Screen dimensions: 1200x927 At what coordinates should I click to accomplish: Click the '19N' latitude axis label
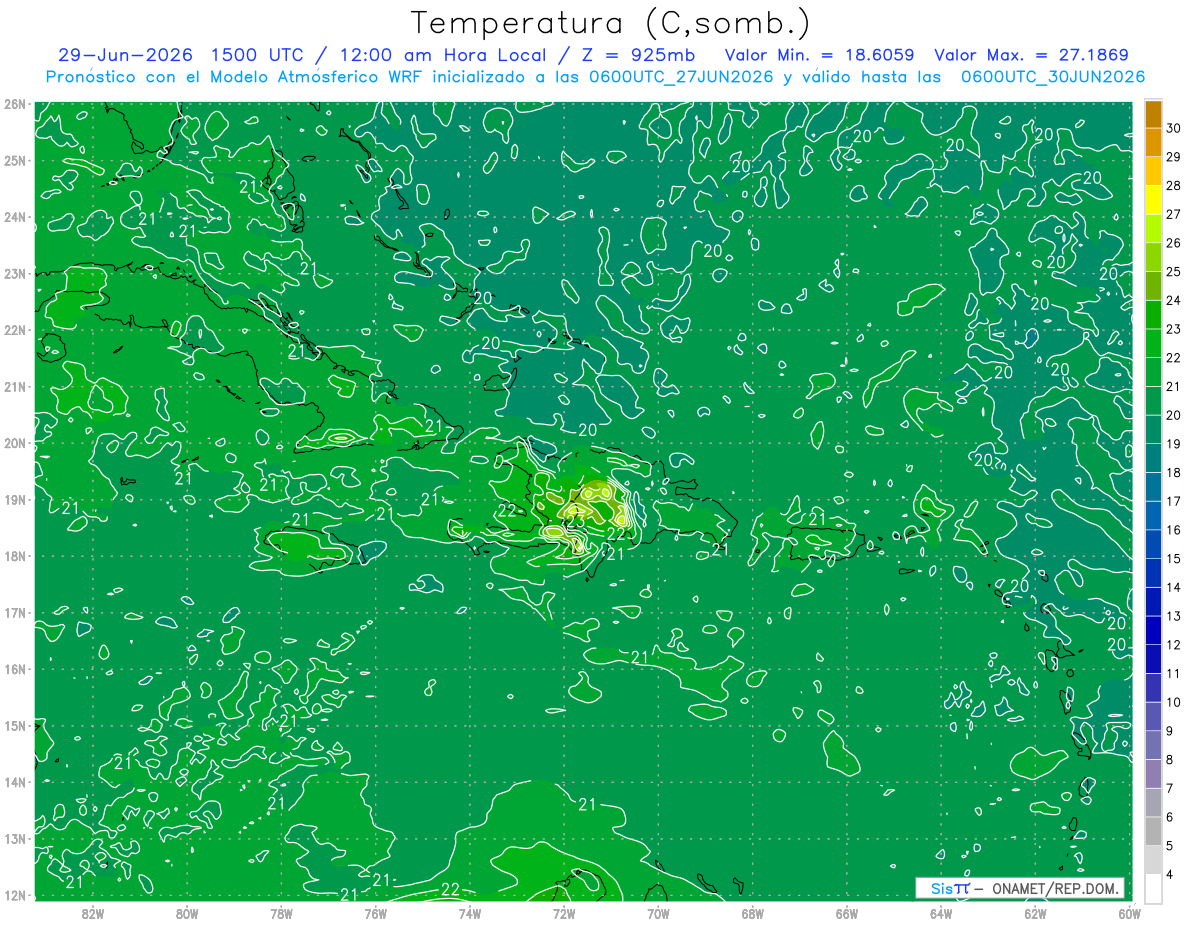coord(15,499)
